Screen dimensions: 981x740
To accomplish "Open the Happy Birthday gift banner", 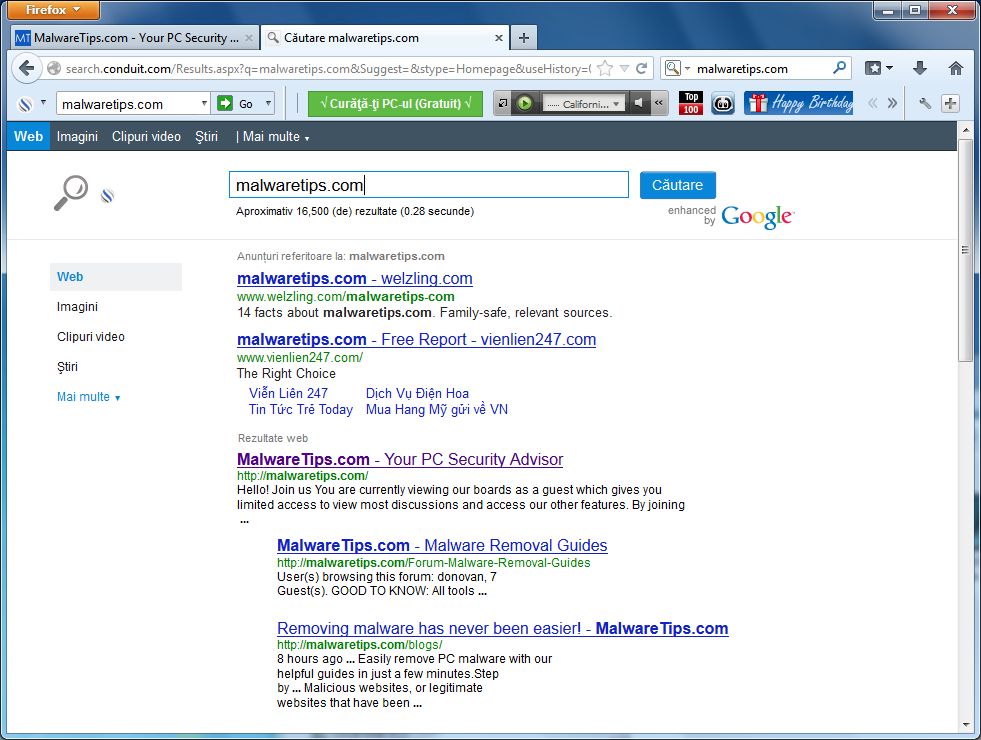I will click(x=798, y=103).
